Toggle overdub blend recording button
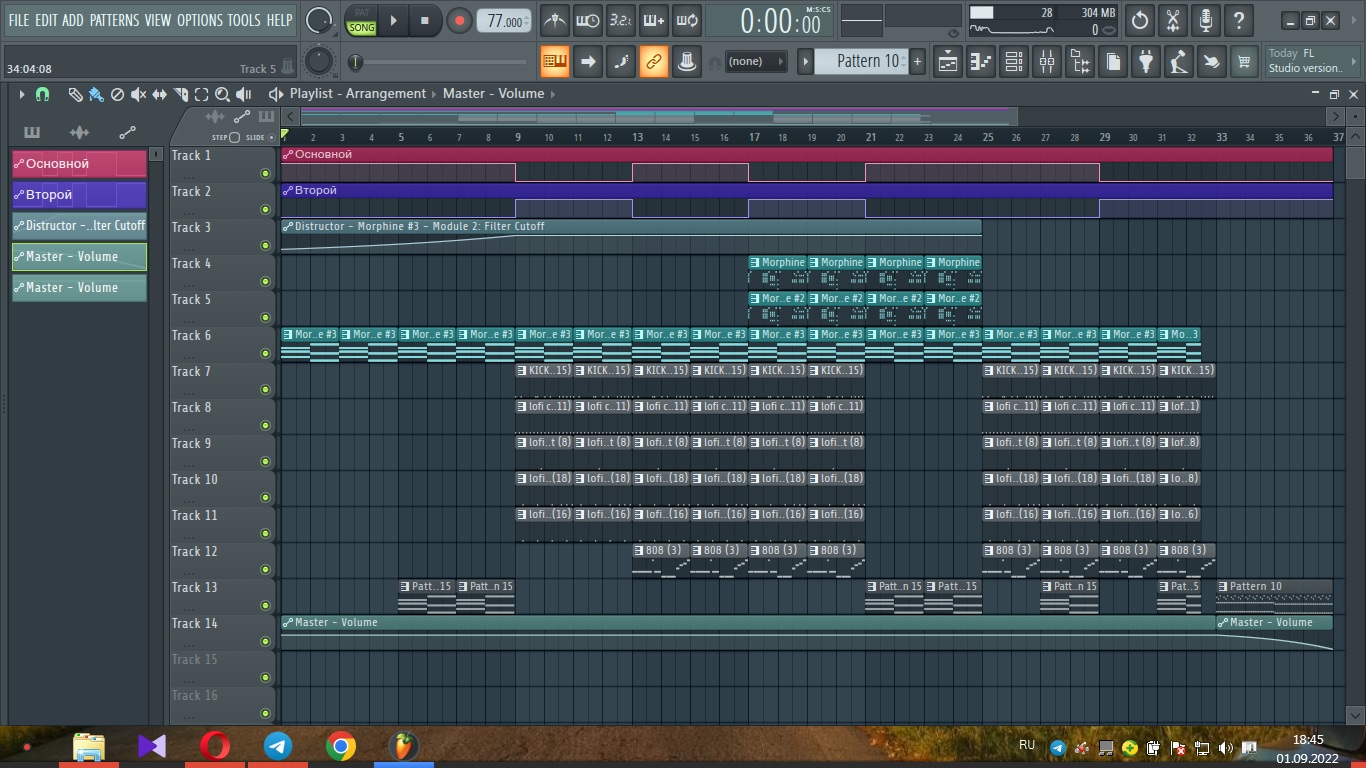Screen dimensions: 1366x768 [654, 20]
